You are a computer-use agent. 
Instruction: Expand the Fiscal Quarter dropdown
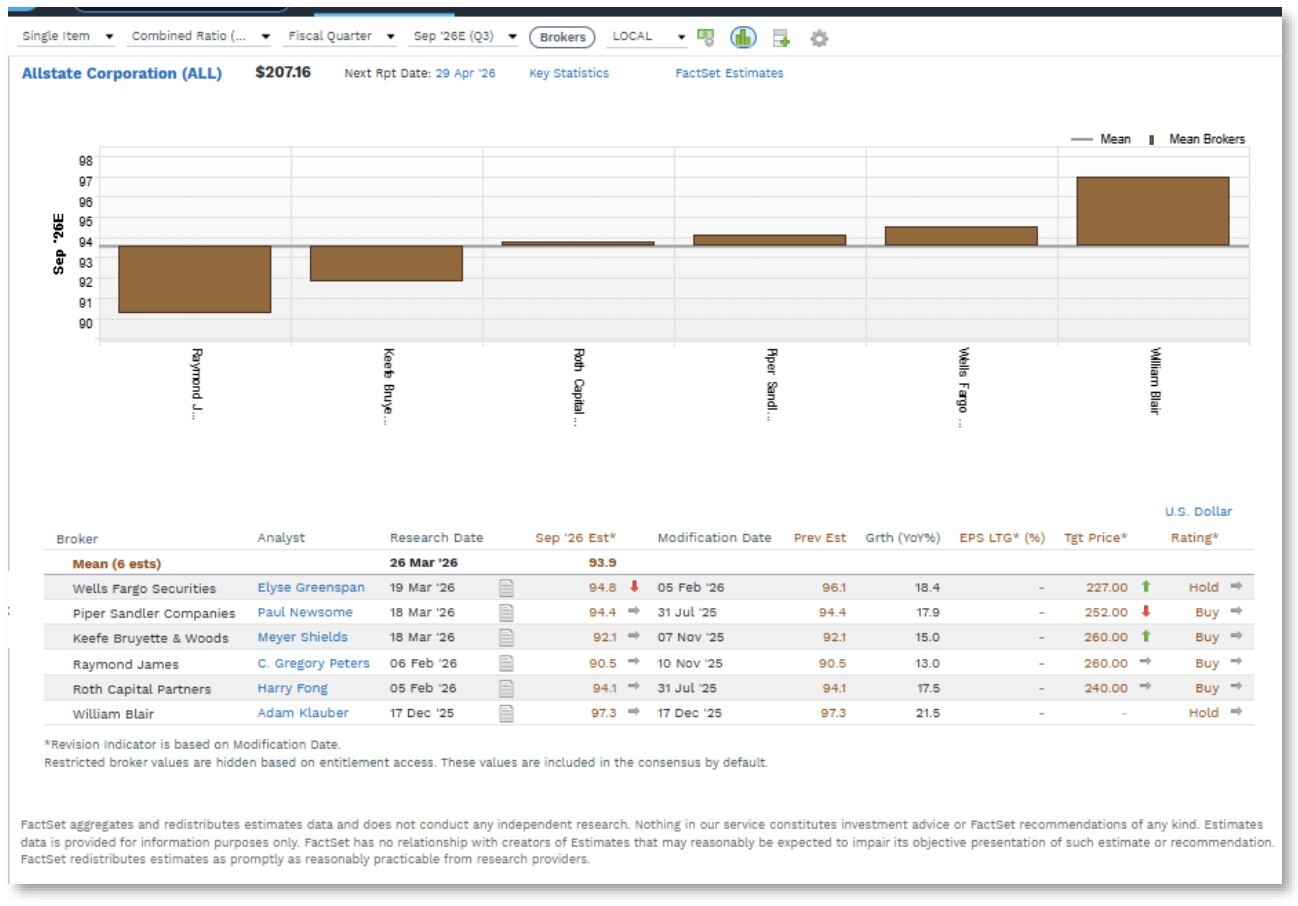click(341, 36)
